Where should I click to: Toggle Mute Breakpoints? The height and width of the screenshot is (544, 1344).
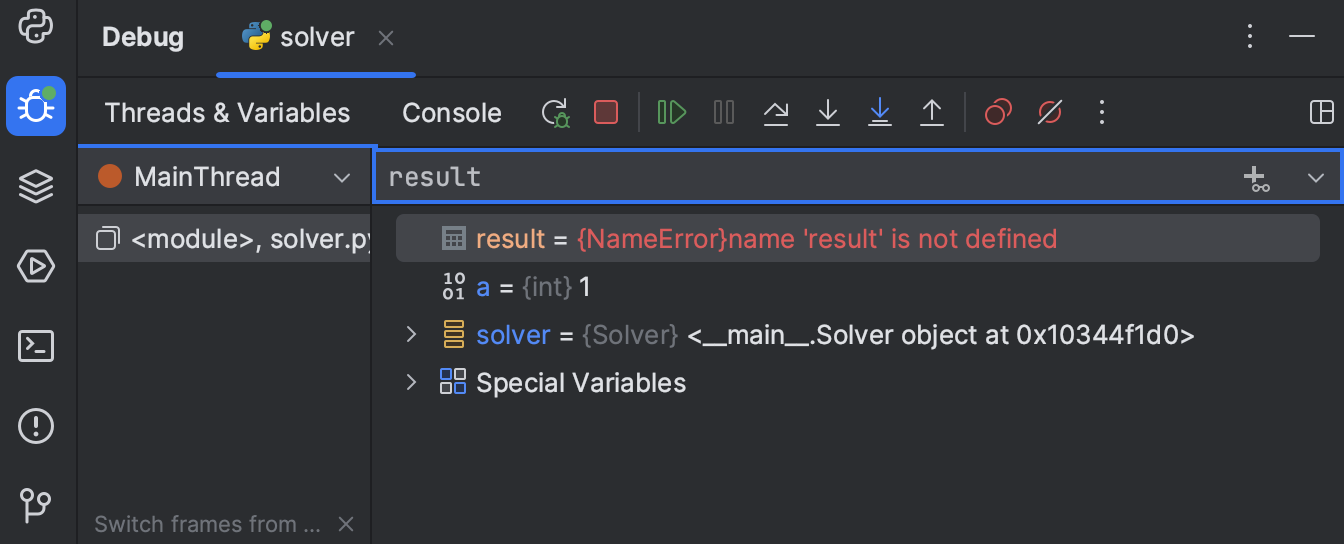[1049, 112]
